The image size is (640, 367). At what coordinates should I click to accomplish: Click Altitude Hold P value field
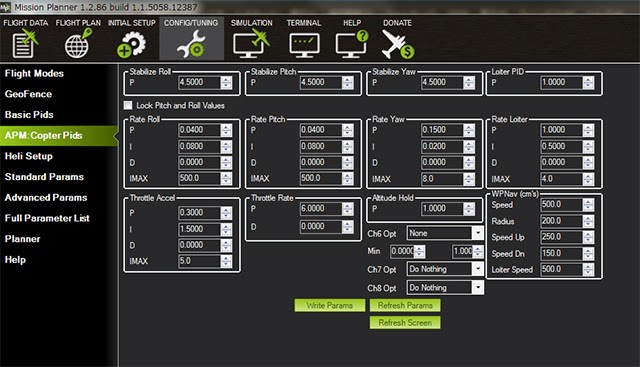point(442,209)
